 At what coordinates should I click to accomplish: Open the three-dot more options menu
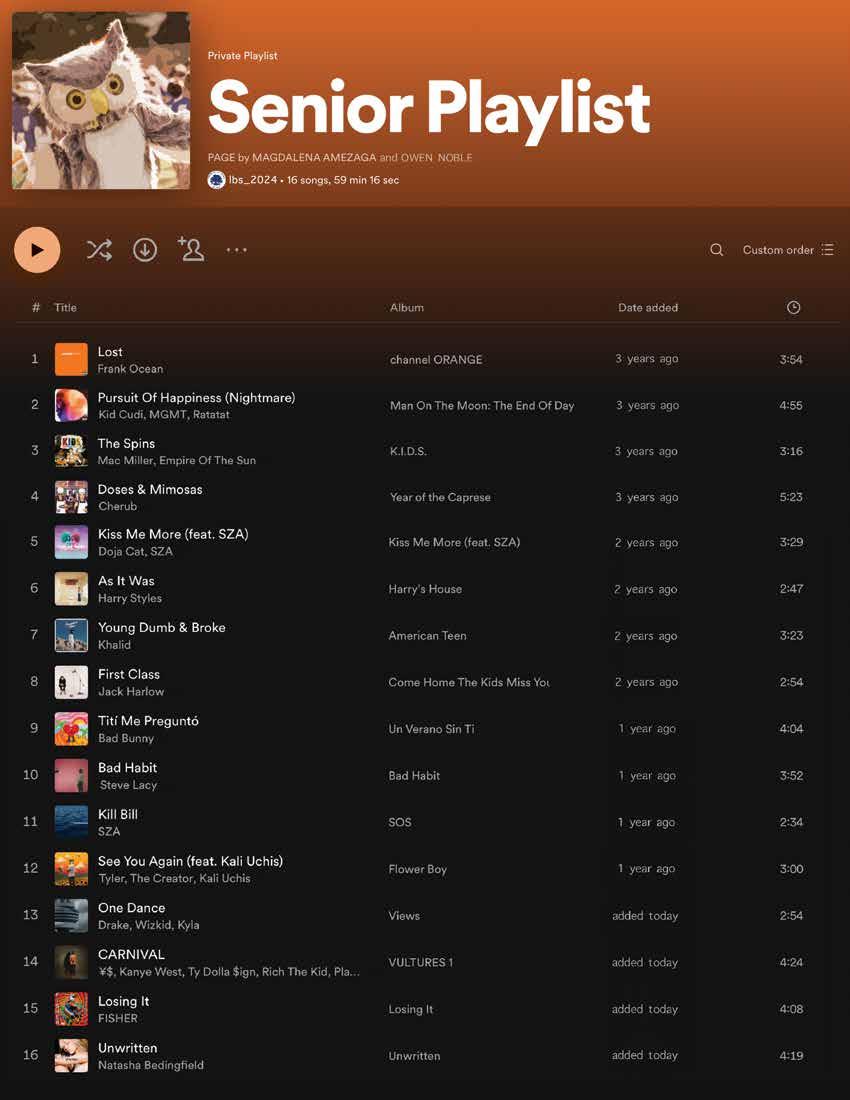coord(236,250)
